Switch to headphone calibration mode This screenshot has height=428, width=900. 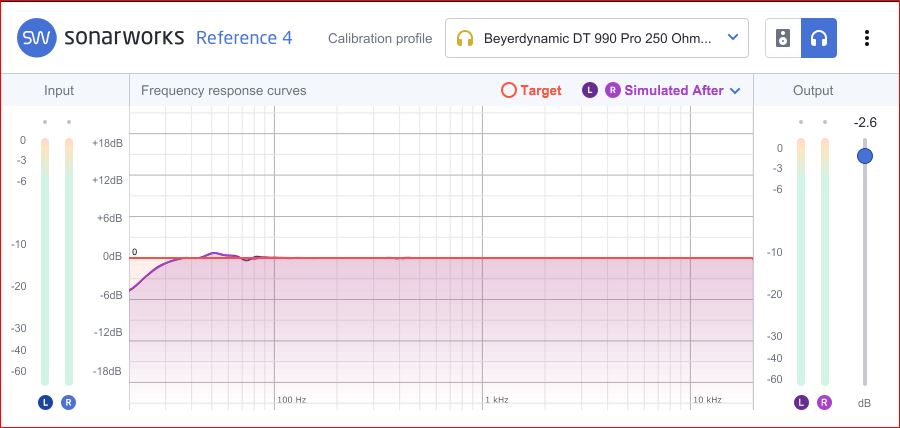(819, 38)
